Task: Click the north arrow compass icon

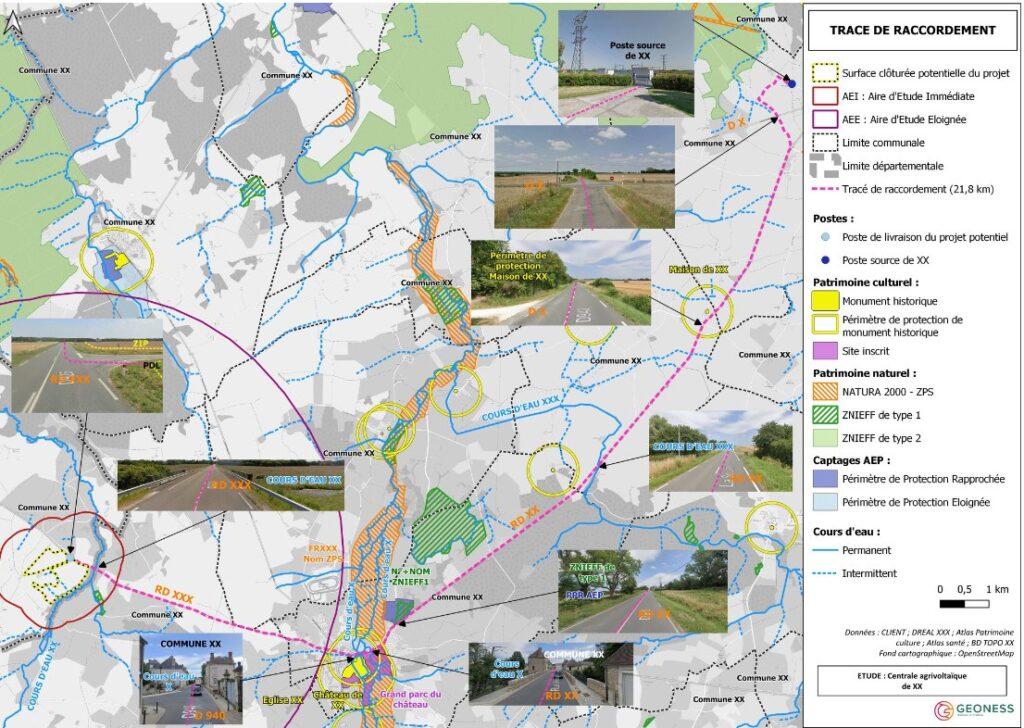Action: pos(15,22)
